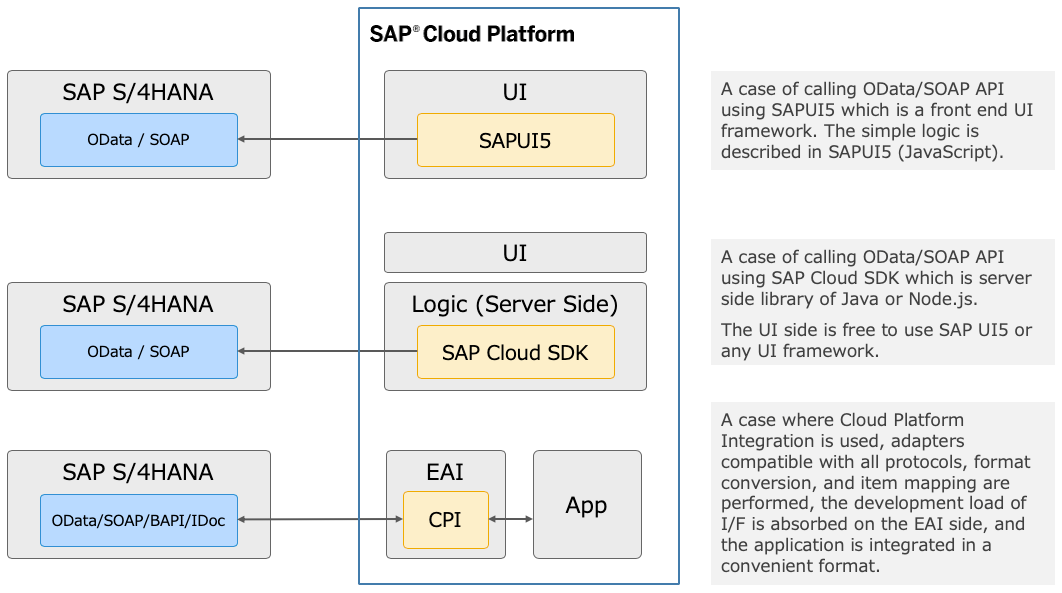Select OData / SOAP box linked to SAP Cloud SDK
1062x593 pixels.
[139, 351]
